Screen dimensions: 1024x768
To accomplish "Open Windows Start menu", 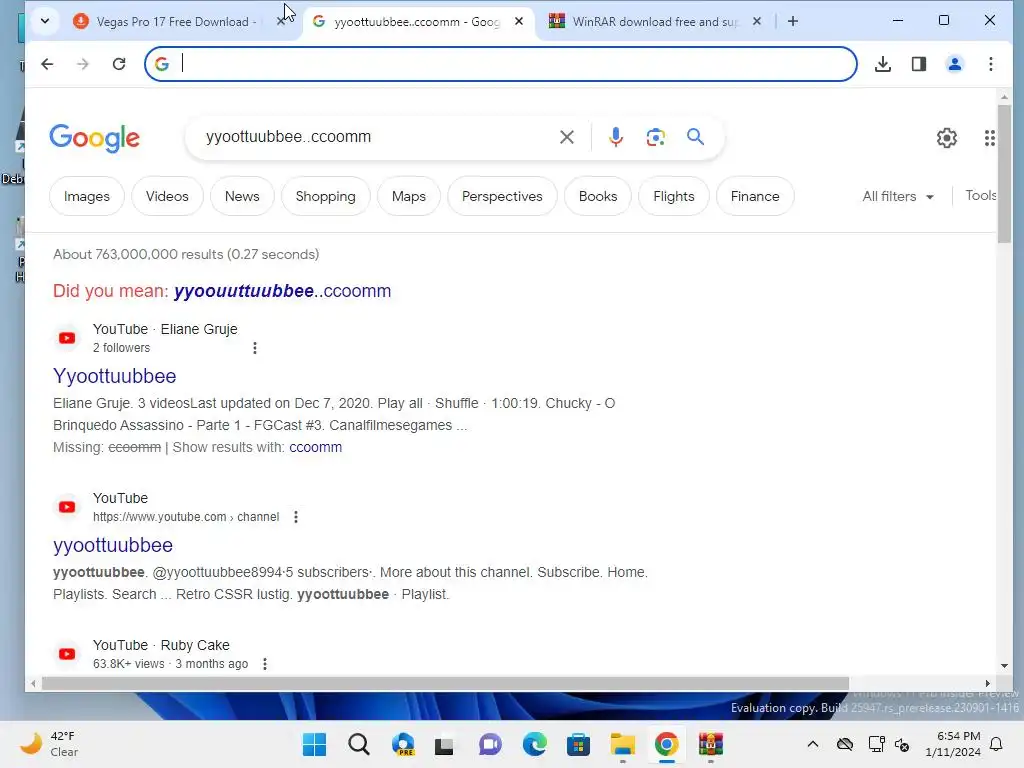I will [315, 744].
